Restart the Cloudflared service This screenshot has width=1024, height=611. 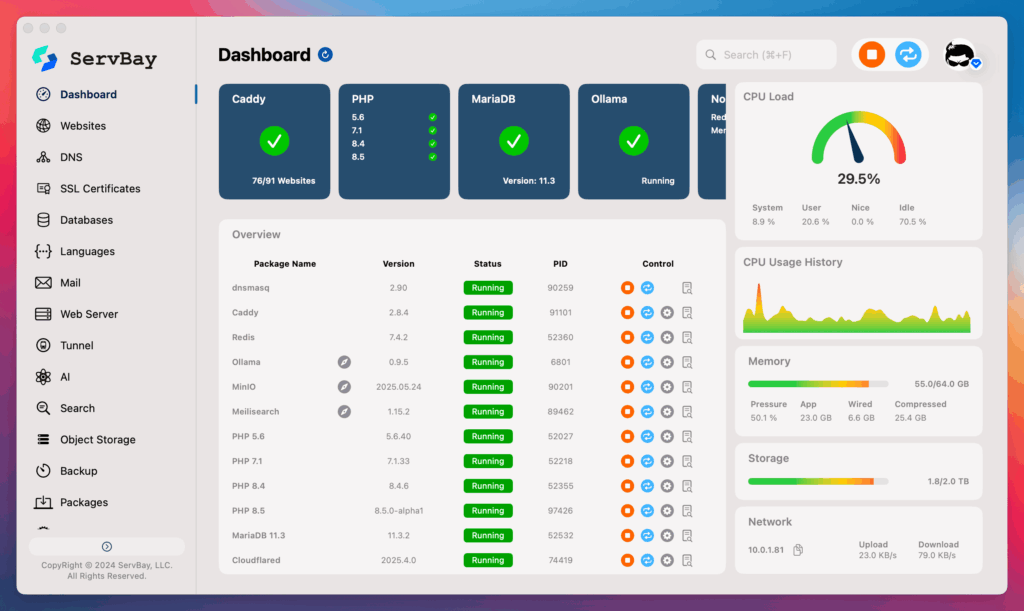(x=647, y=560)
